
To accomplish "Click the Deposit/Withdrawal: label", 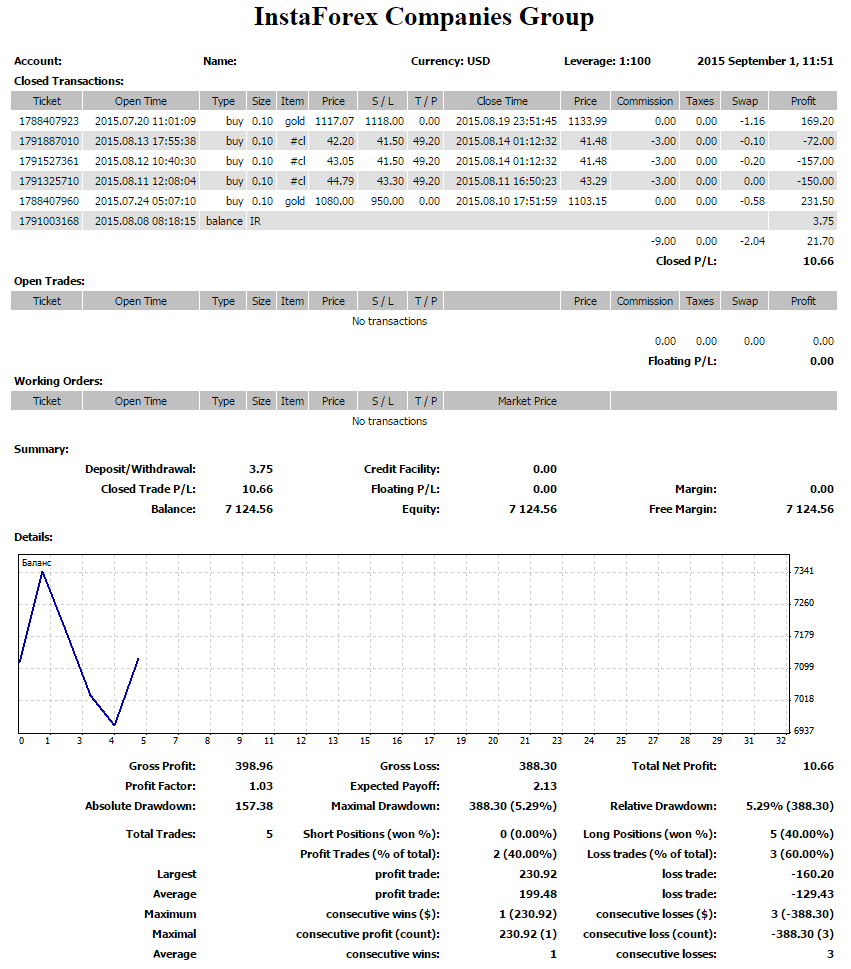I will [140, 469].
